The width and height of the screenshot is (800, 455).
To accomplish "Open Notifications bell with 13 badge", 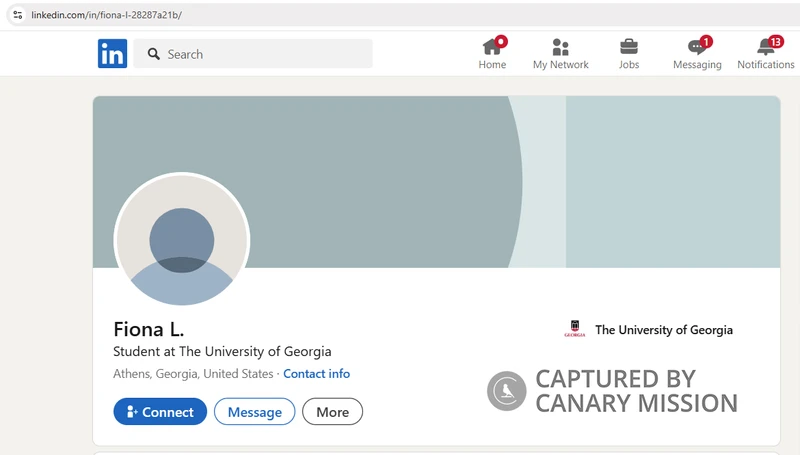I will (765, 53).
